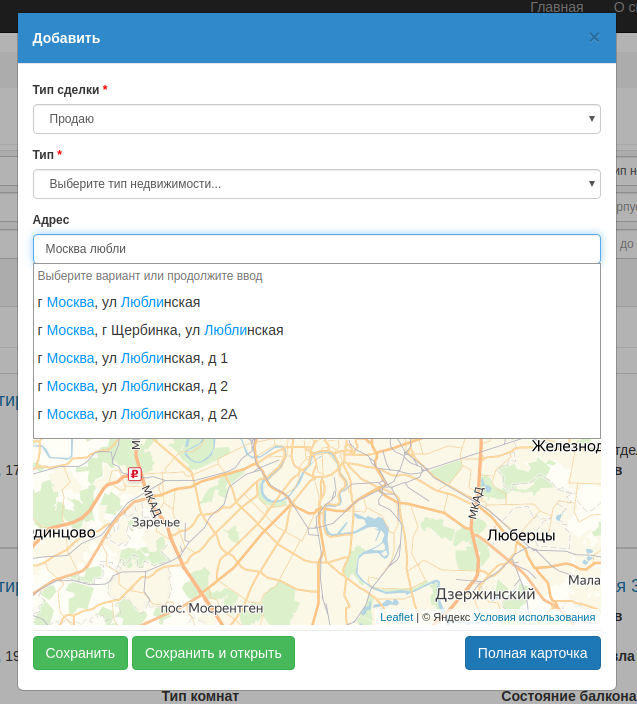Viewport: 637px width, 704px height.
Task: Click Люберцы label on the map
Action: click(521, 536)
